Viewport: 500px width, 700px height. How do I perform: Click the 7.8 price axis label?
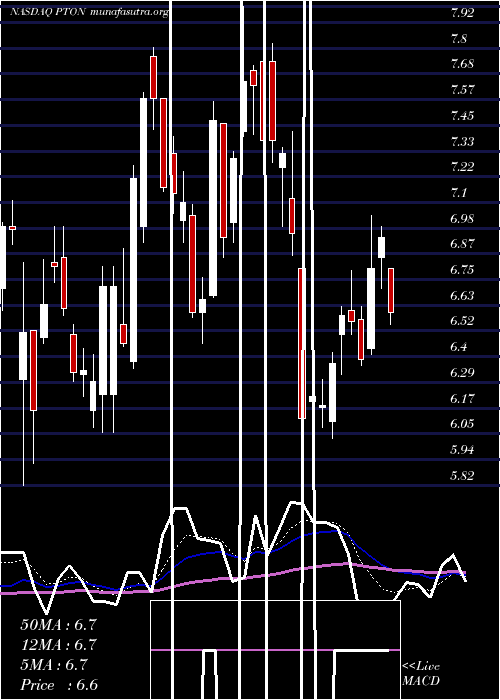(459, 38)
